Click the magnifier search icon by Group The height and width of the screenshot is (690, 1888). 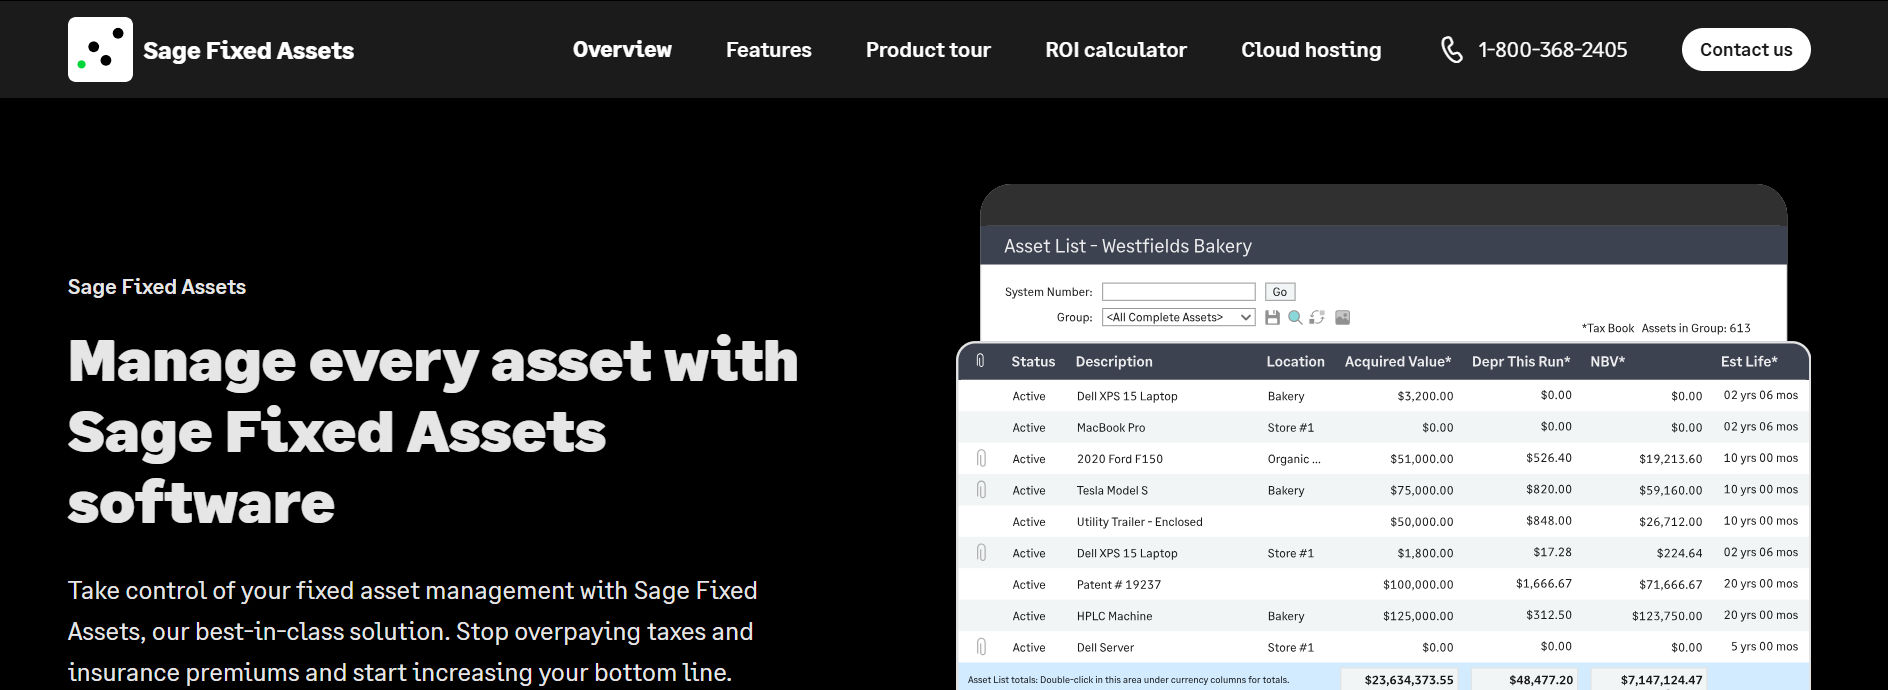pos(1295,317)
